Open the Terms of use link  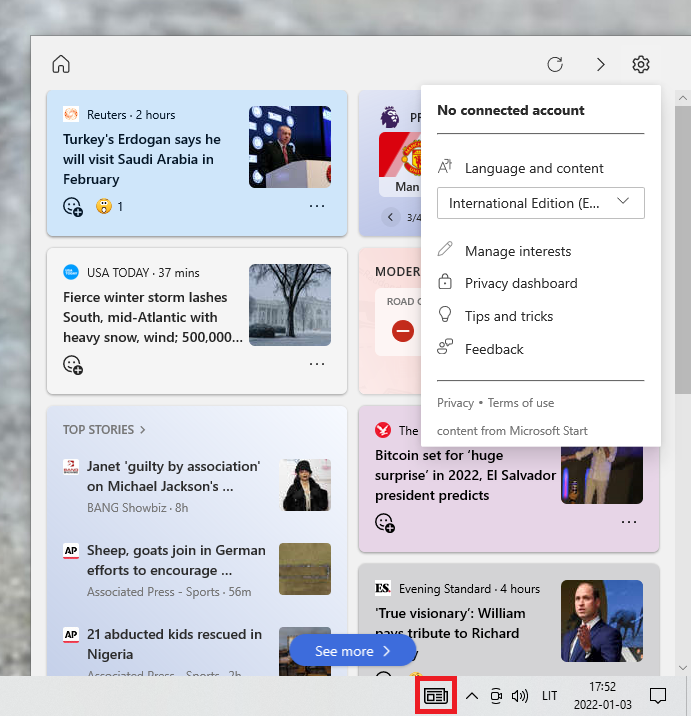pos(521,403)
